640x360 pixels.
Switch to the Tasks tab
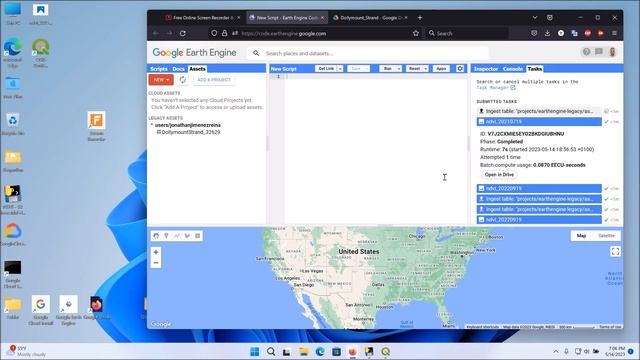point(534,69)
